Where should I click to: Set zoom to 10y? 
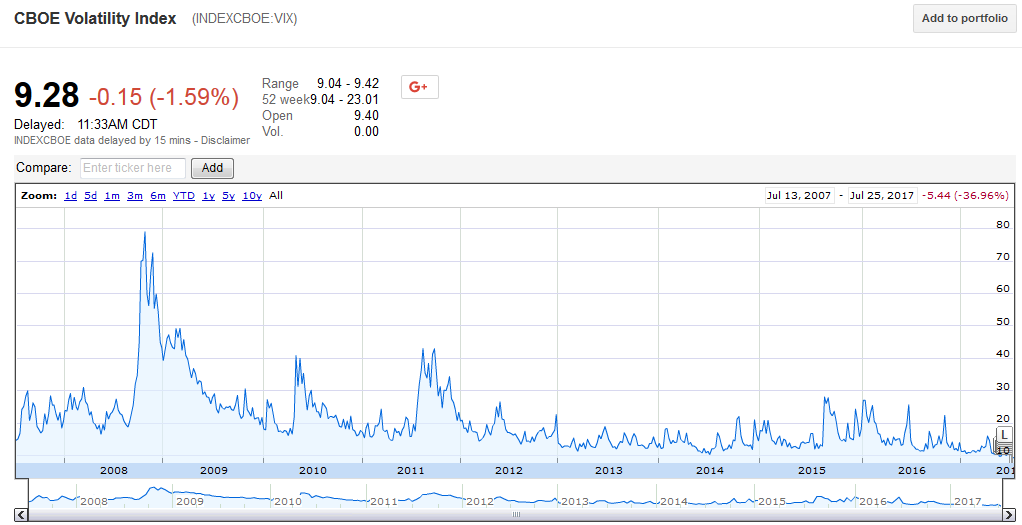252,196
